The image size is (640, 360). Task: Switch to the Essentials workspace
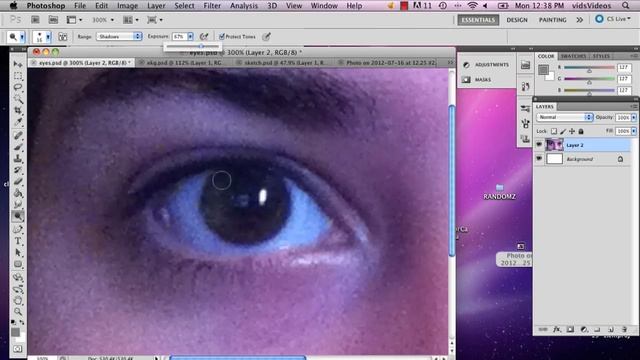coord(478,20)
